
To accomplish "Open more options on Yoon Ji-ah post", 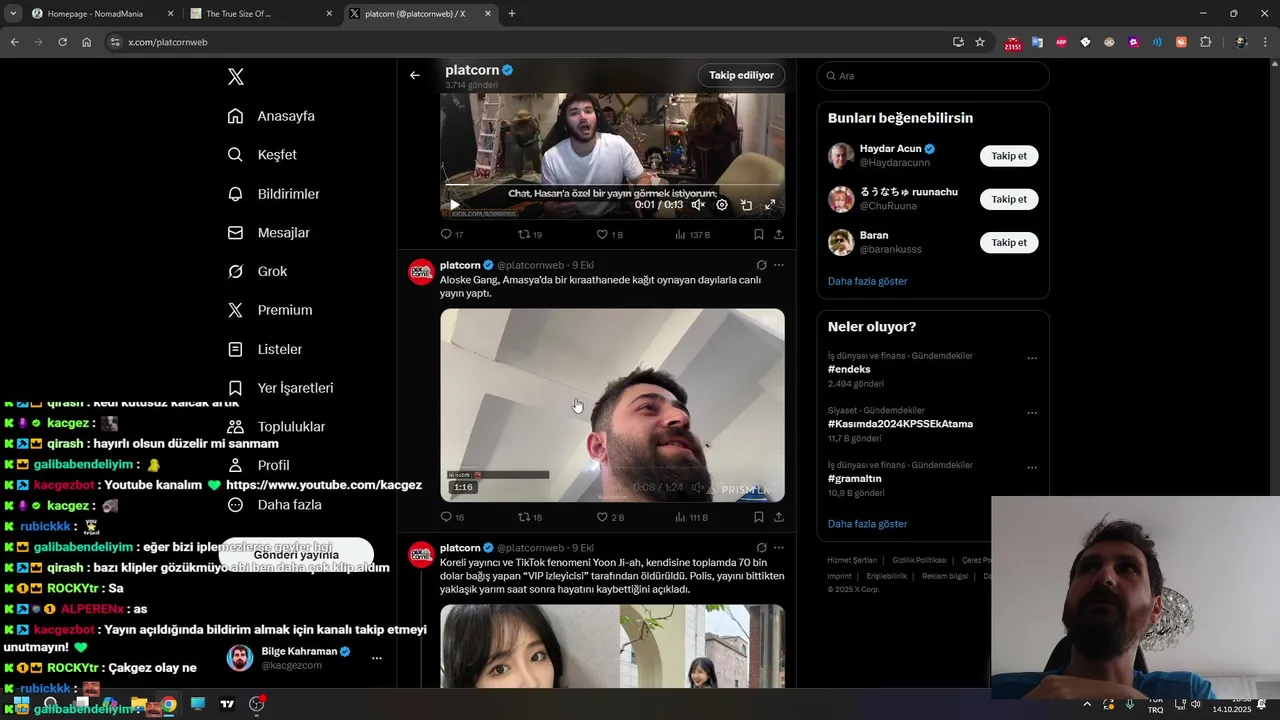I will pyautogui.click(x=779, y=548).
